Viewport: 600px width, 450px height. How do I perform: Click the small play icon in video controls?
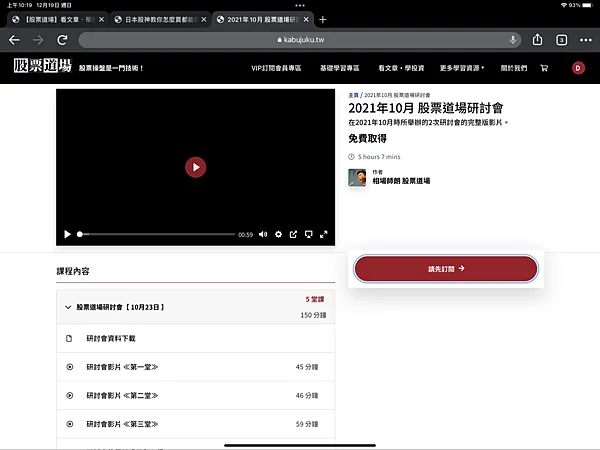(67, 234)
